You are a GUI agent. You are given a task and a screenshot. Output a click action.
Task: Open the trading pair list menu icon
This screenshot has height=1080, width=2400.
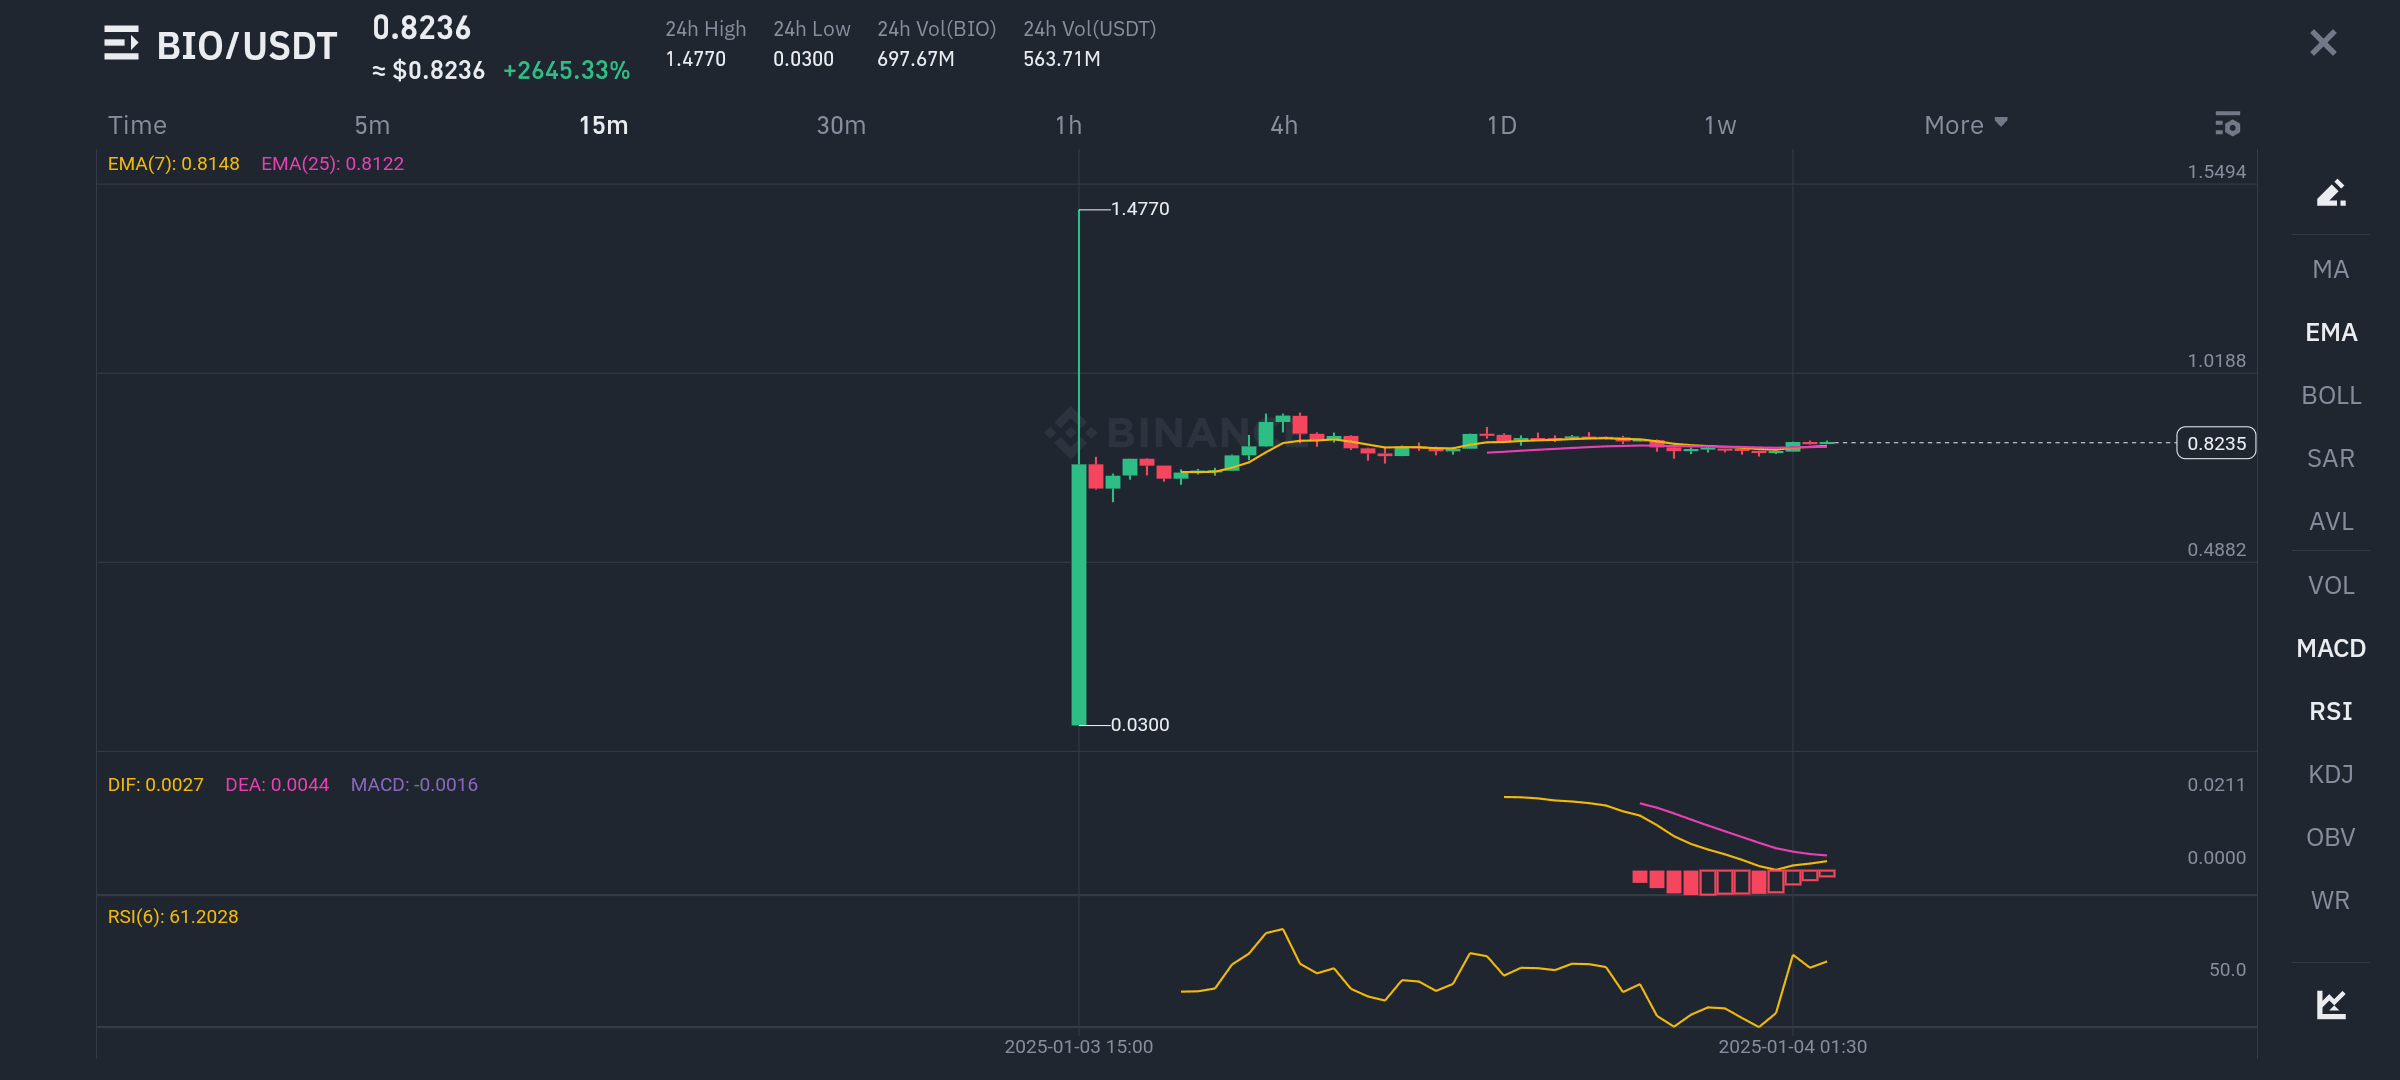(121, 43)
